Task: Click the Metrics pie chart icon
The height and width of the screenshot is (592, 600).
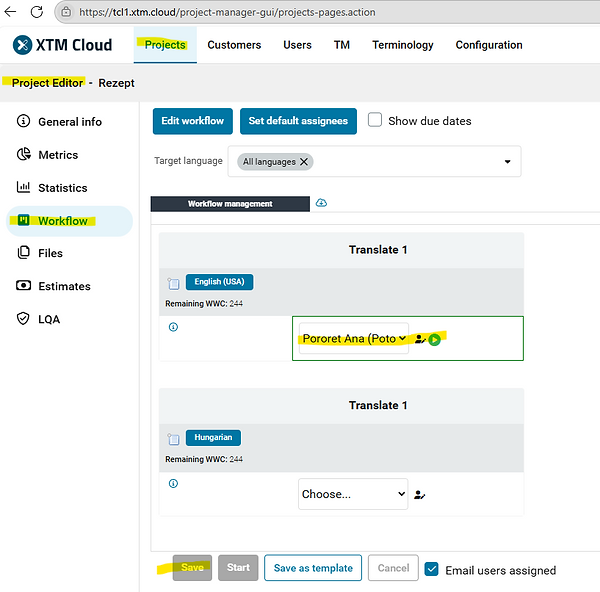Action: [x=23, y=154]
